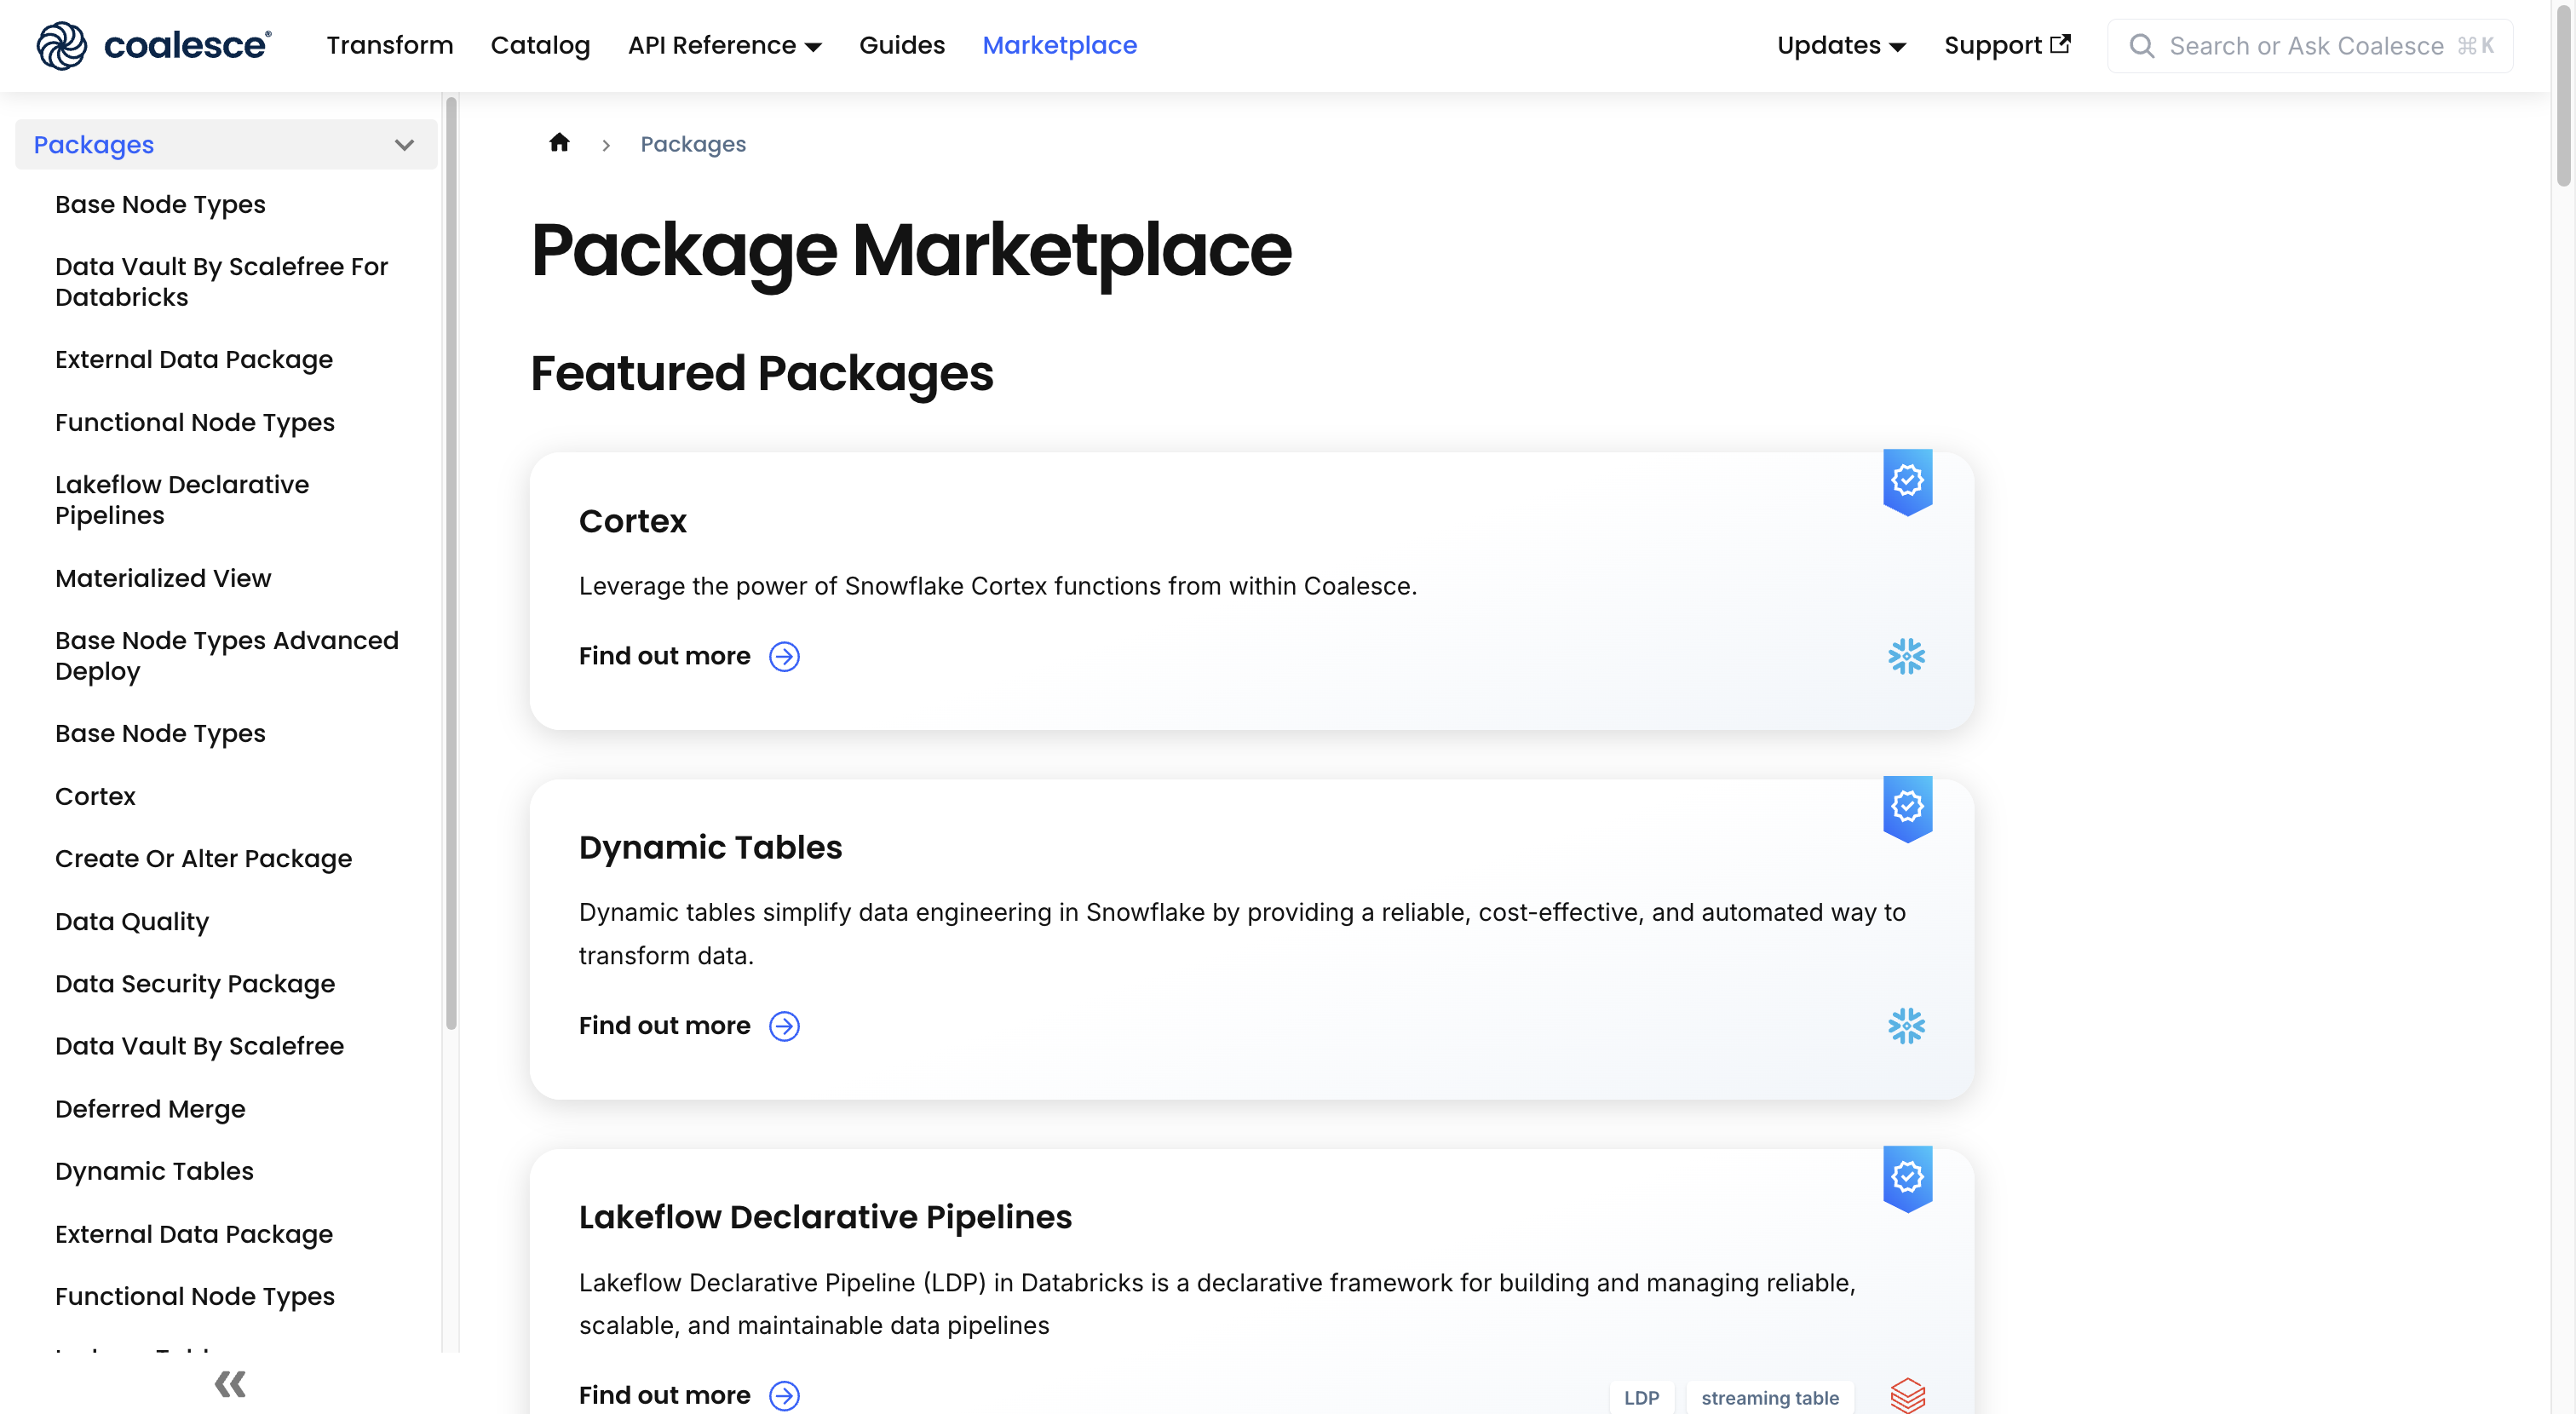Click the home breadcrumb icon
This screenshot has height=1414, width=2576.
[559, 142]
